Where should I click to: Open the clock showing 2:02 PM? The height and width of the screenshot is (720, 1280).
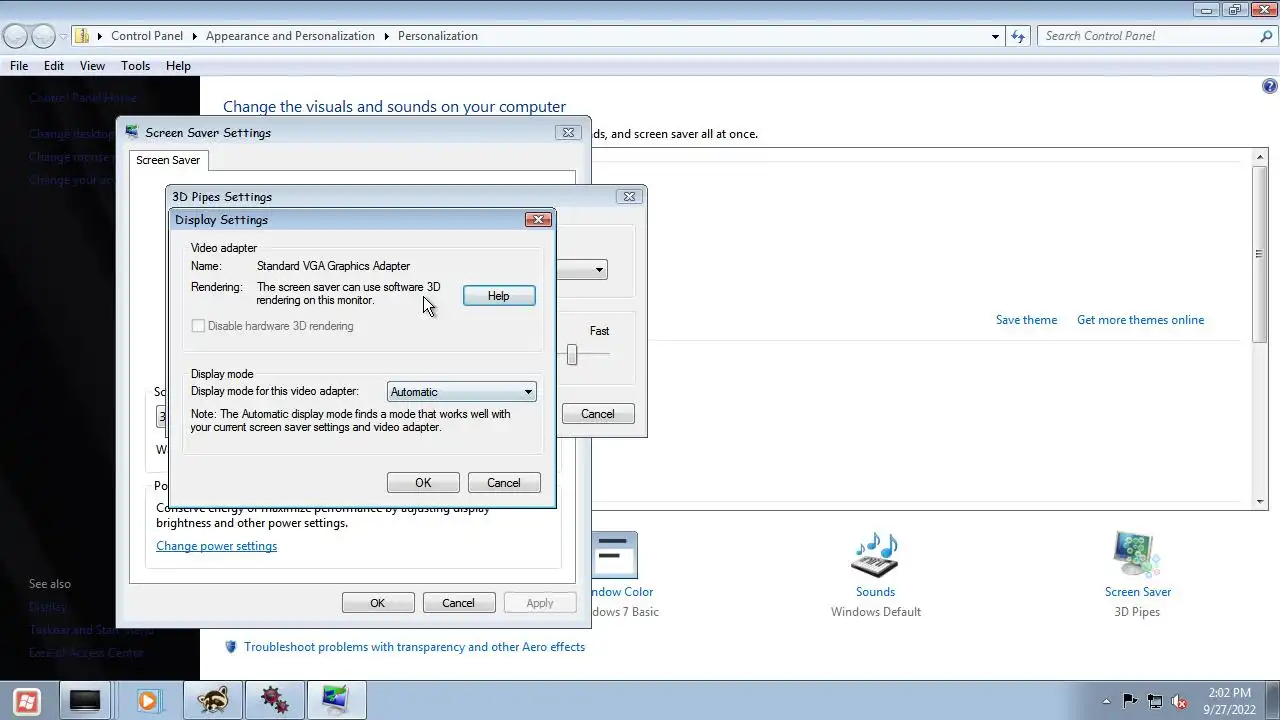click(x=1229, y=701)
